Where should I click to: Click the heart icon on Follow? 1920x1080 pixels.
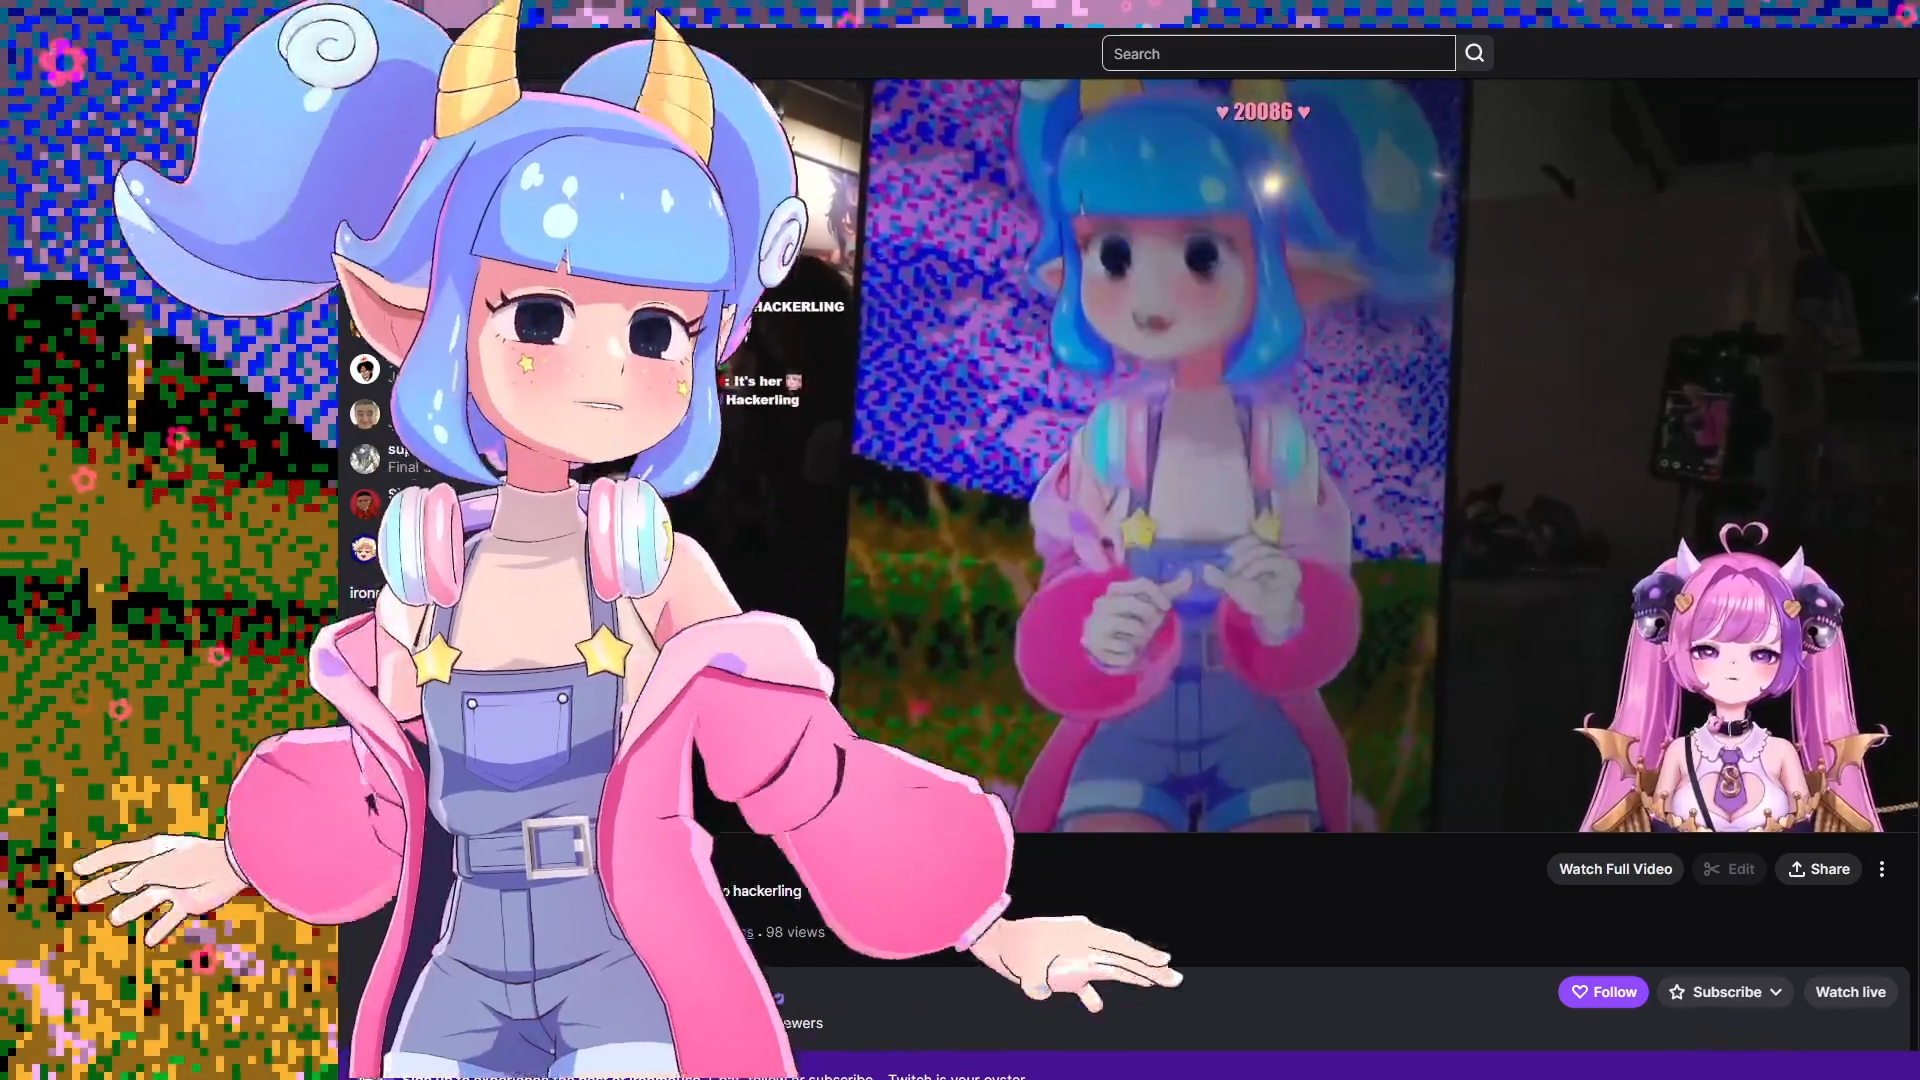coord(1580,992)
